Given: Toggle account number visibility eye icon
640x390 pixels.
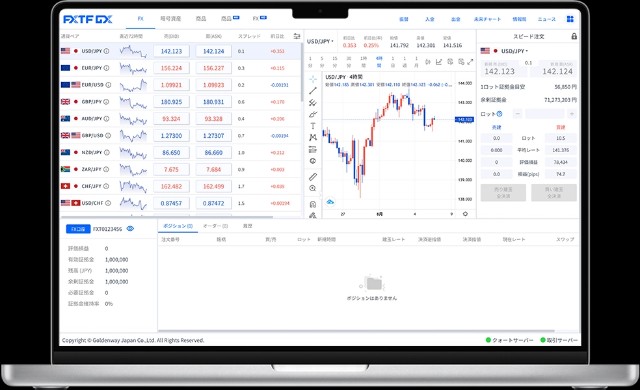Looking at the screenshot, I should click(x=130, y=229).
